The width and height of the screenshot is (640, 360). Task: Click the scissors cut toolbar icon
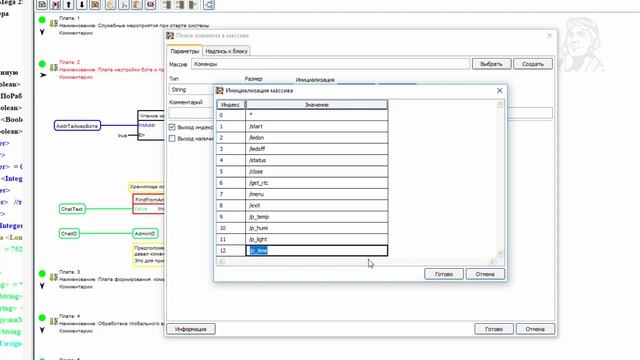[124, 5]
